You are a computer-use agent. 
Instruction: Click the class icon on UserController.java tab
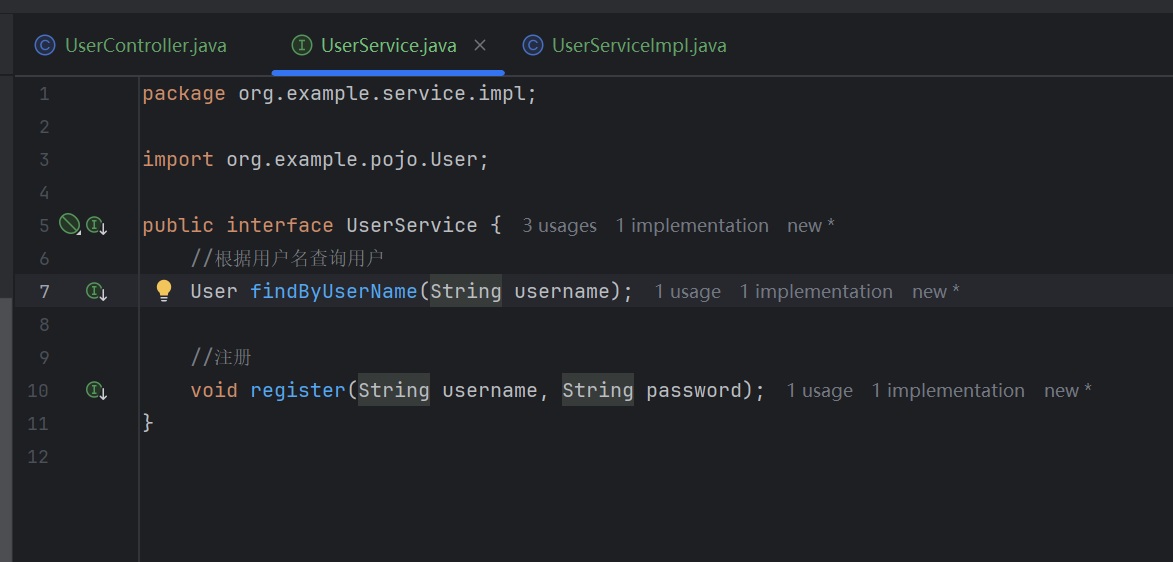[45, 46]
